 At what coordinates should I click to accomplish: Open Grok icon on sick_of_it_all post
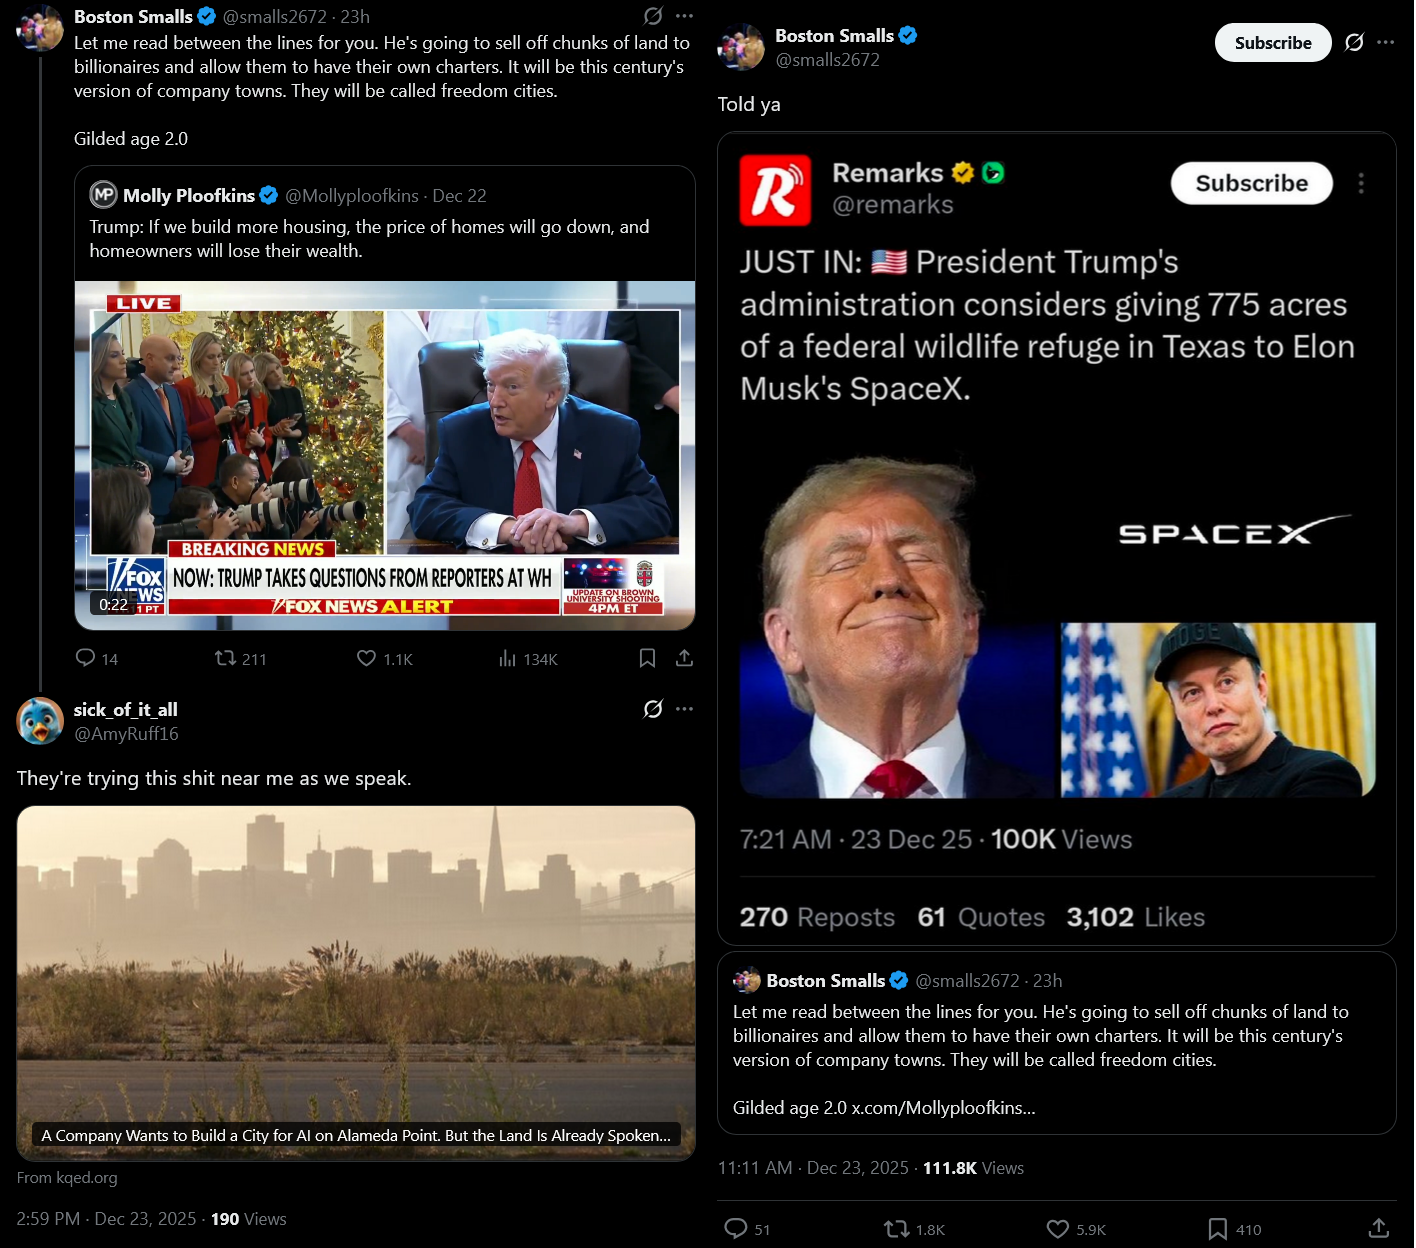click(x=653, y=709)
